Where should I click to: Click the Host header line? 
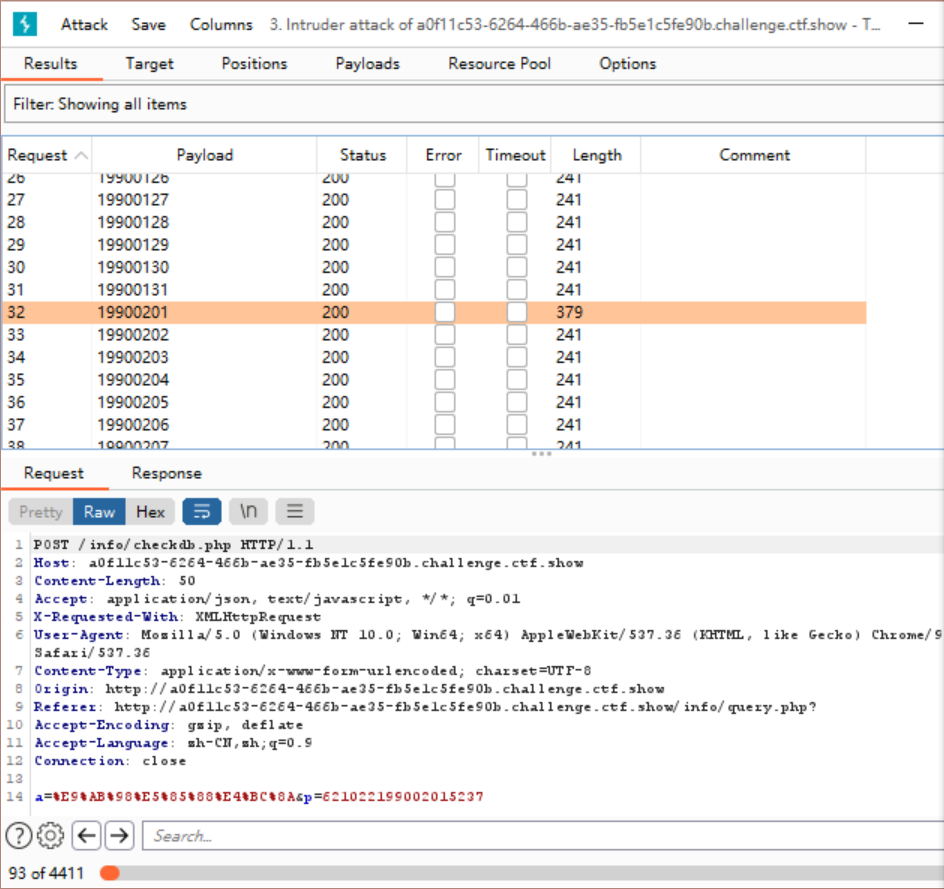pos(308,563)
